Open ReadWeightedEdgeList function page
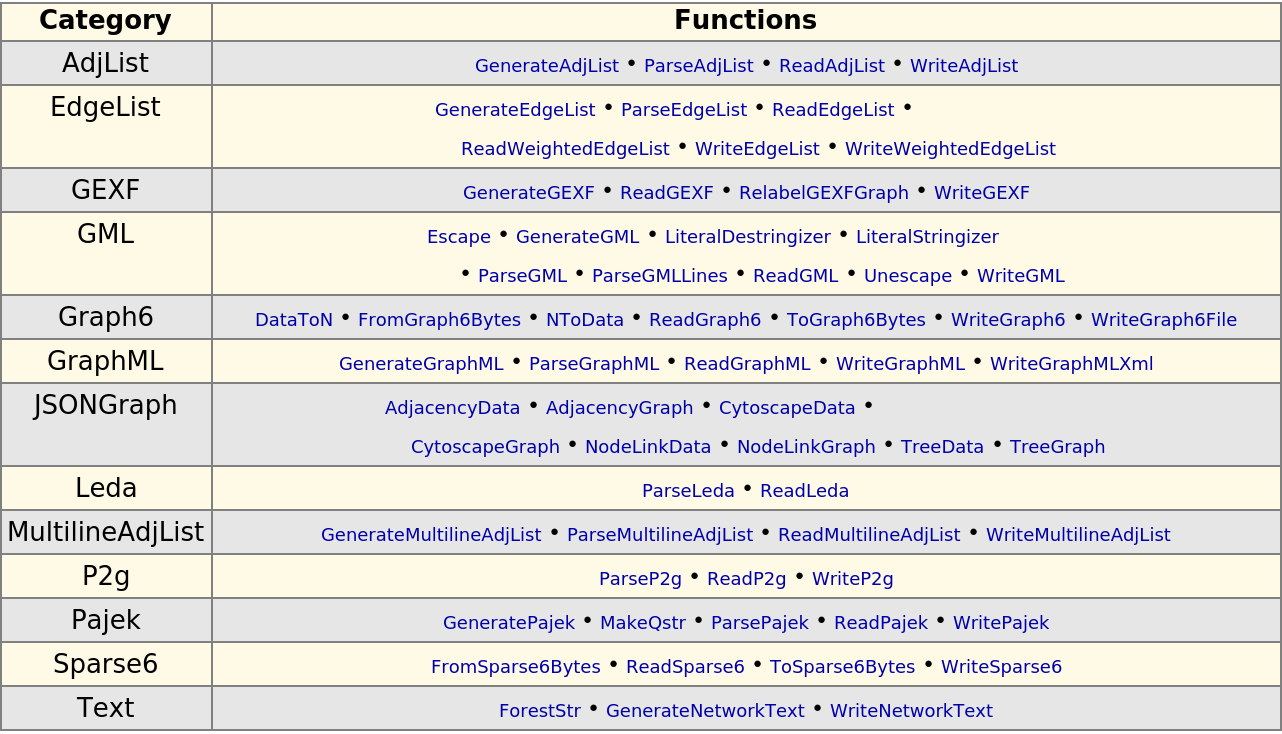Viewport: 1282px width, 734px height. click(x=565, y=149)
